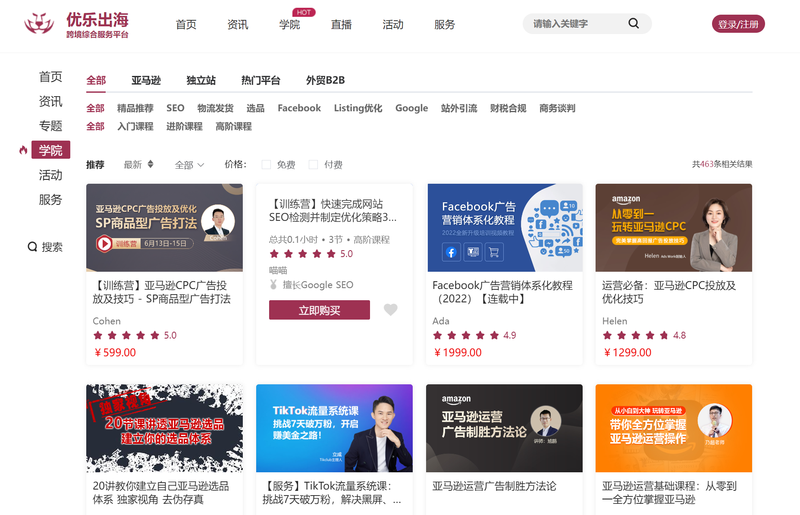Filter by 财税合规 topic
The width and height of the screenshot is (800, 515).
(508, 108)
